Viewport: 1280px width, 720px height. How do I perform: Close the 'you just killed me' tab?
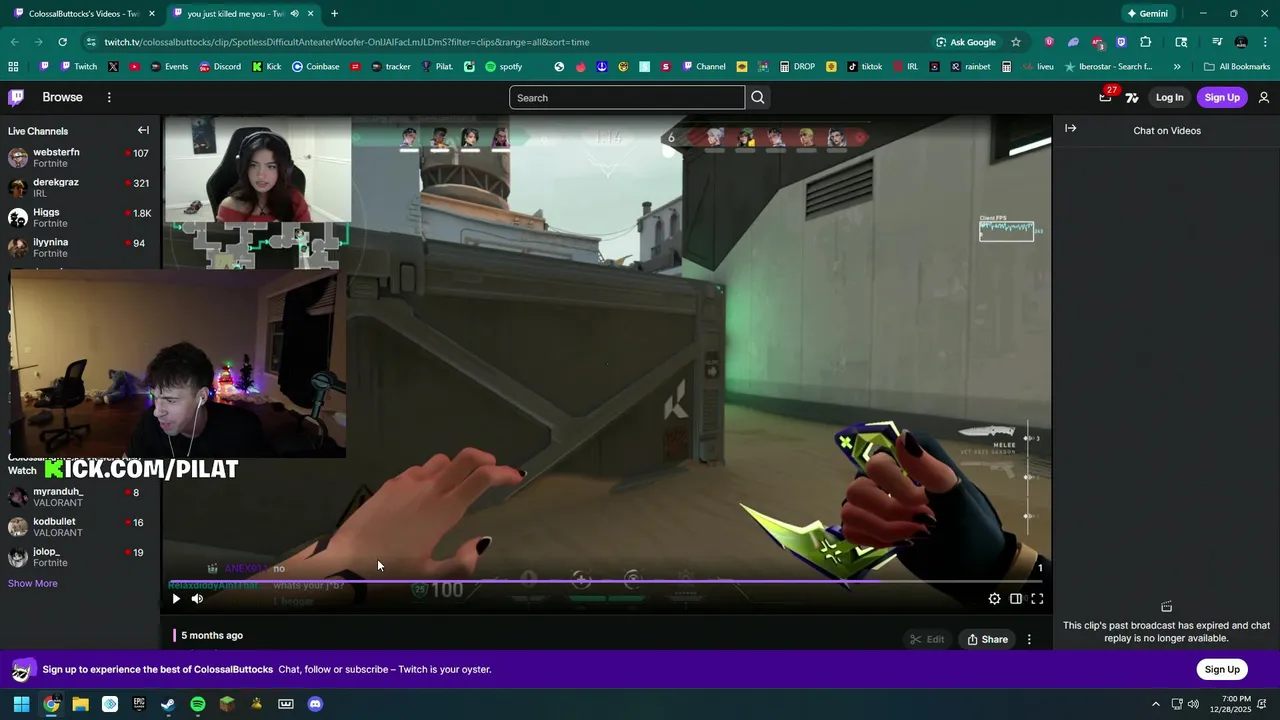[x=310, y=14]
